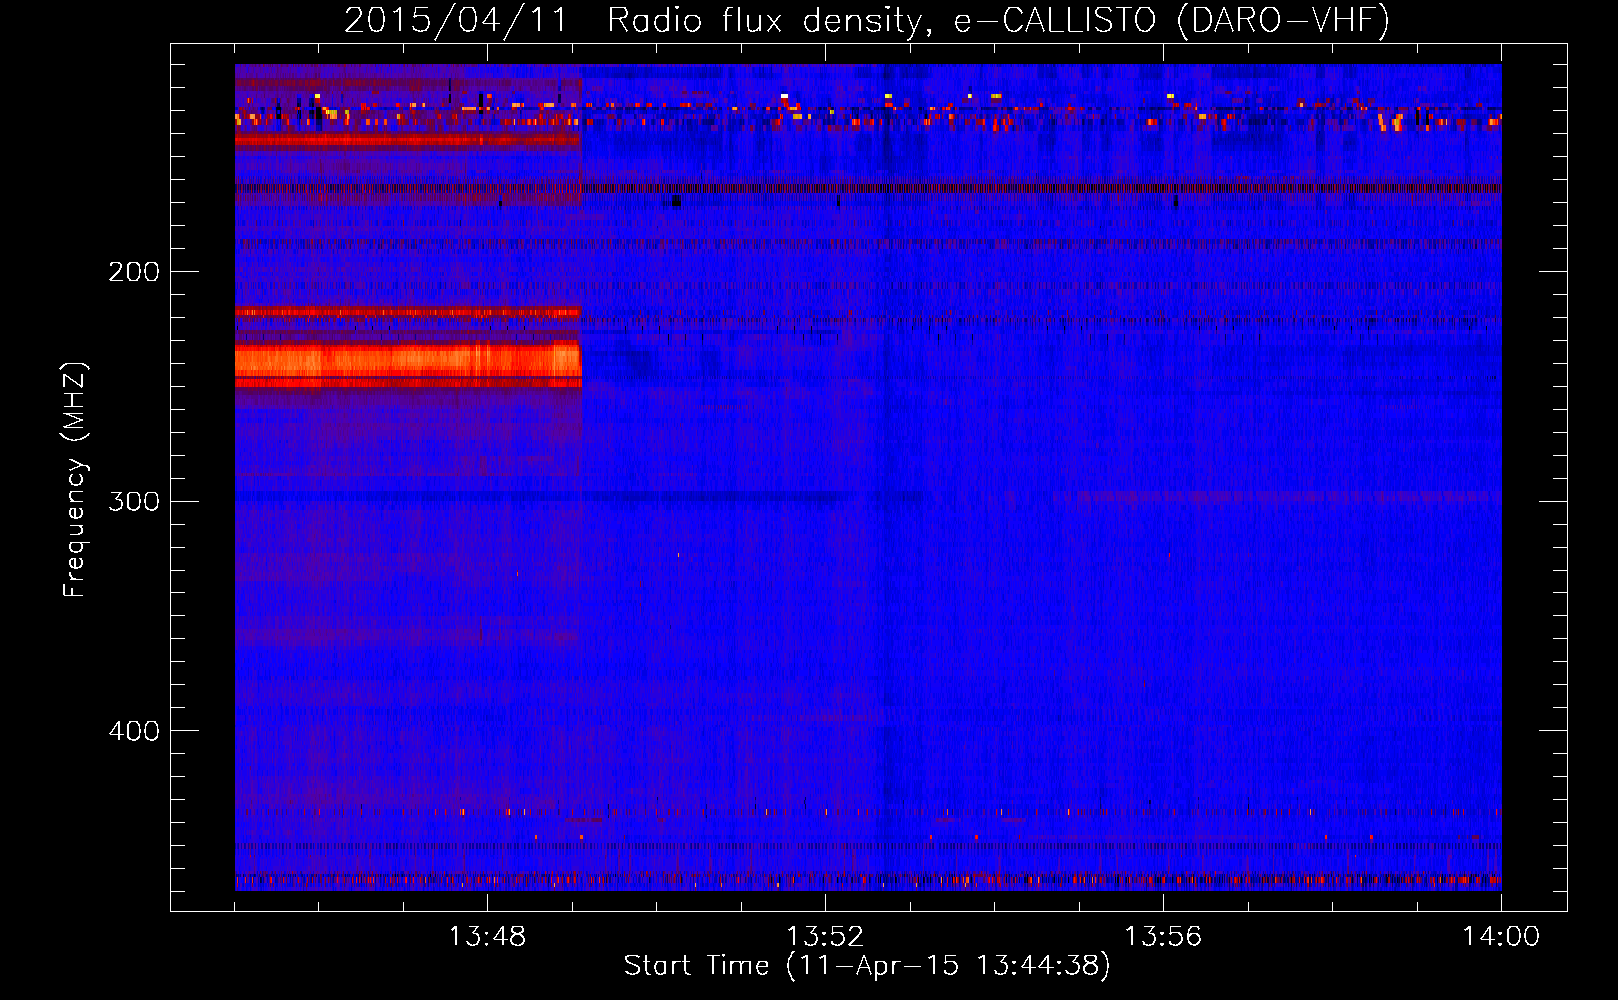Click the 14:00 time tick label
Viewport: 1618px width, 1000px height.
click(x=1501, y=937)
